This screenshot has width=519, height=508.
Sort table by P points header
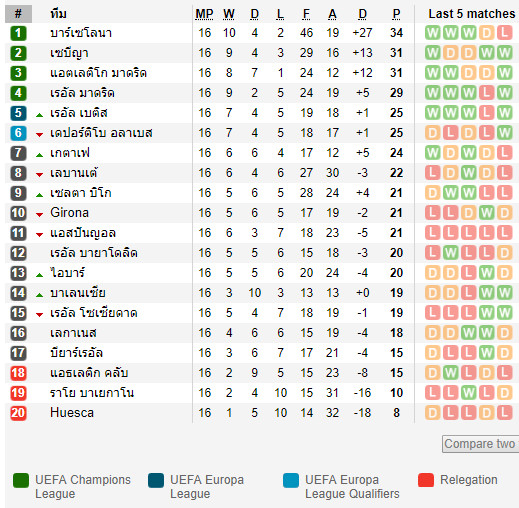click(396, 14)
